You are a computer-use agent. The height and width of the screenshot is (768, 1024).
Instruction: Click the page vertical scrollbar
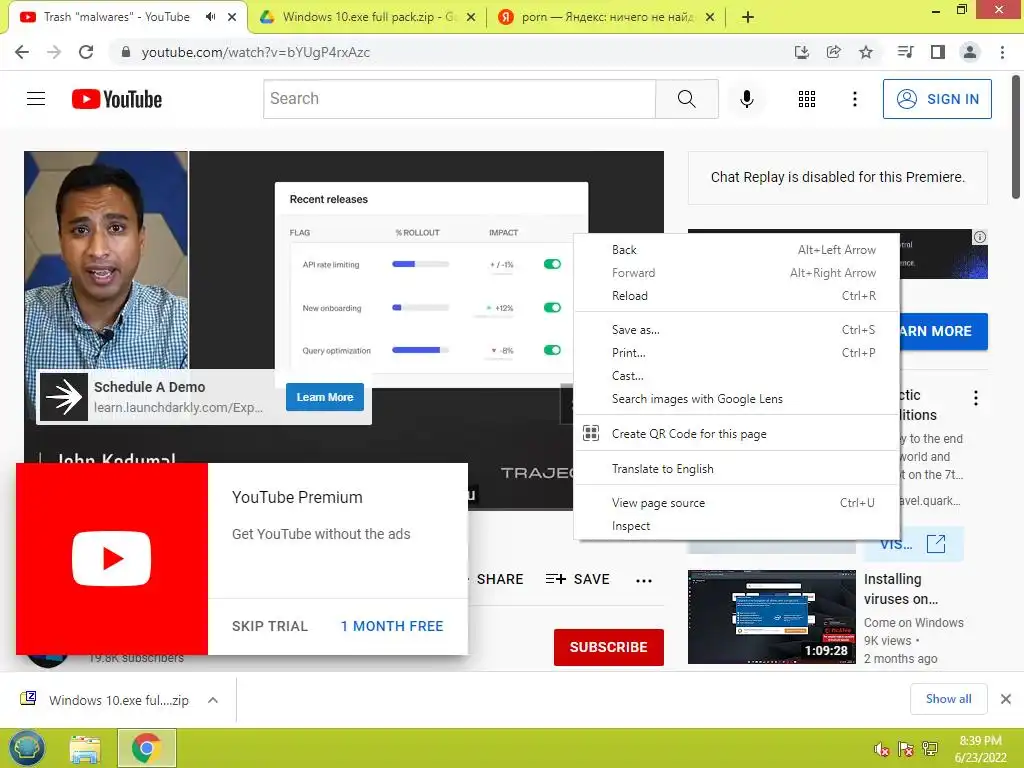tap(1016, 137)
